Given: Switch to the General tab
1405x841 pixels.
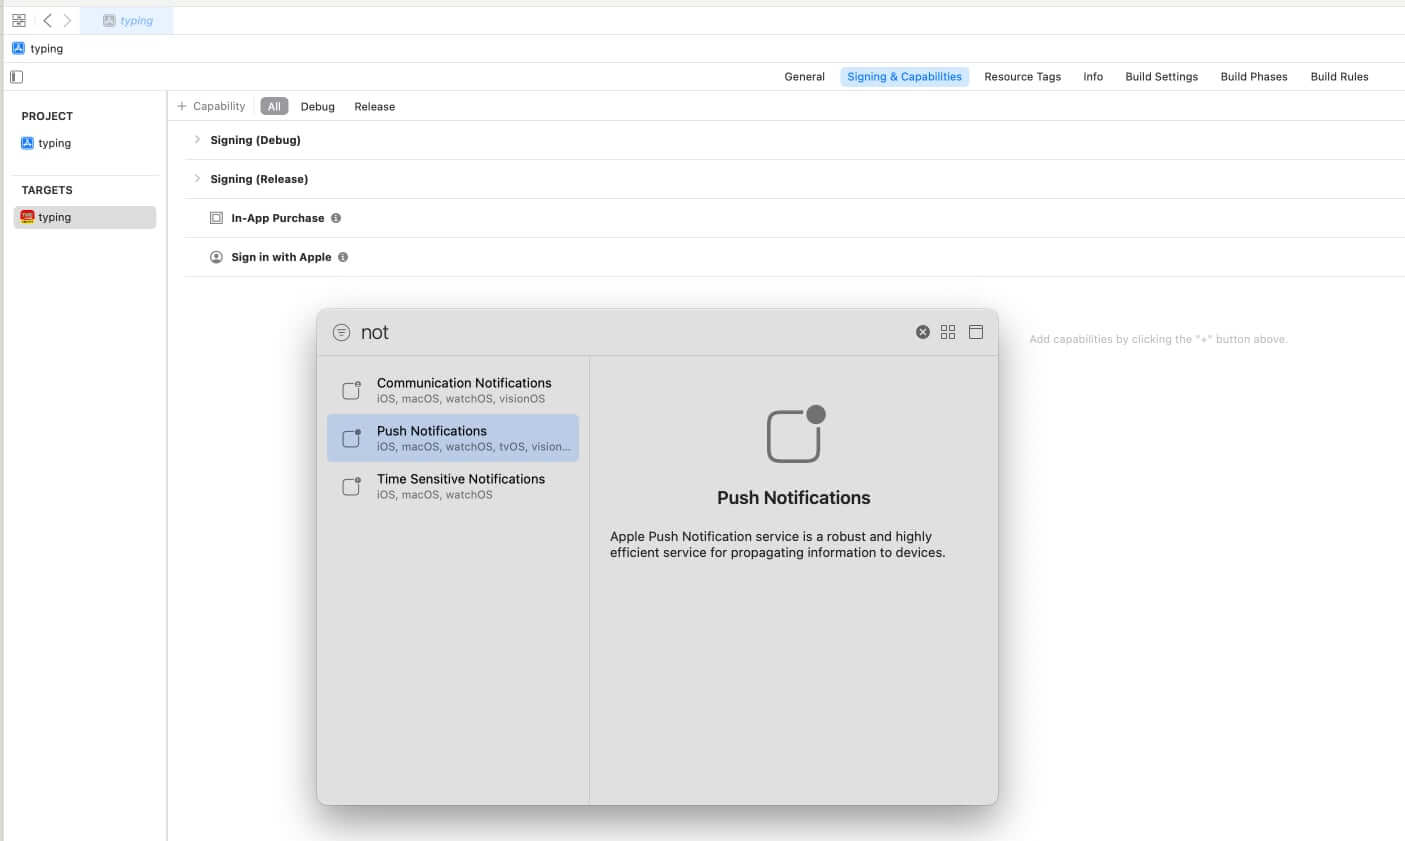Looking at the screenshot, I should click(x=804, y=77).
